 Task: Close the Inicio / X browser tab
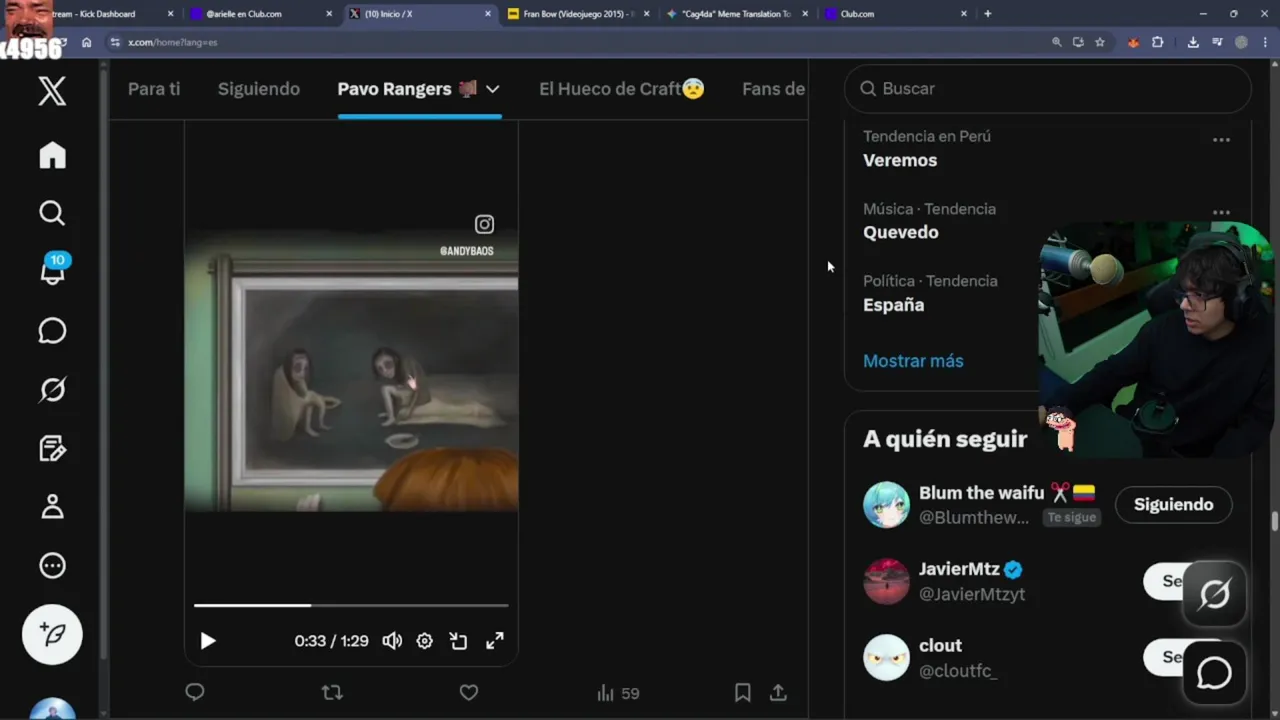tap(488, 14)
